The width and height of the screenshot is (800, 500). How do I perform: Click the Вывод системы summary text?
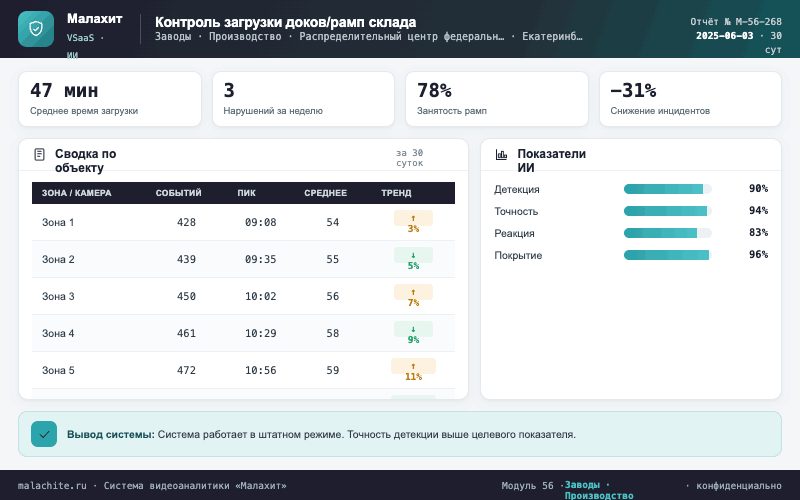[321, 435]
